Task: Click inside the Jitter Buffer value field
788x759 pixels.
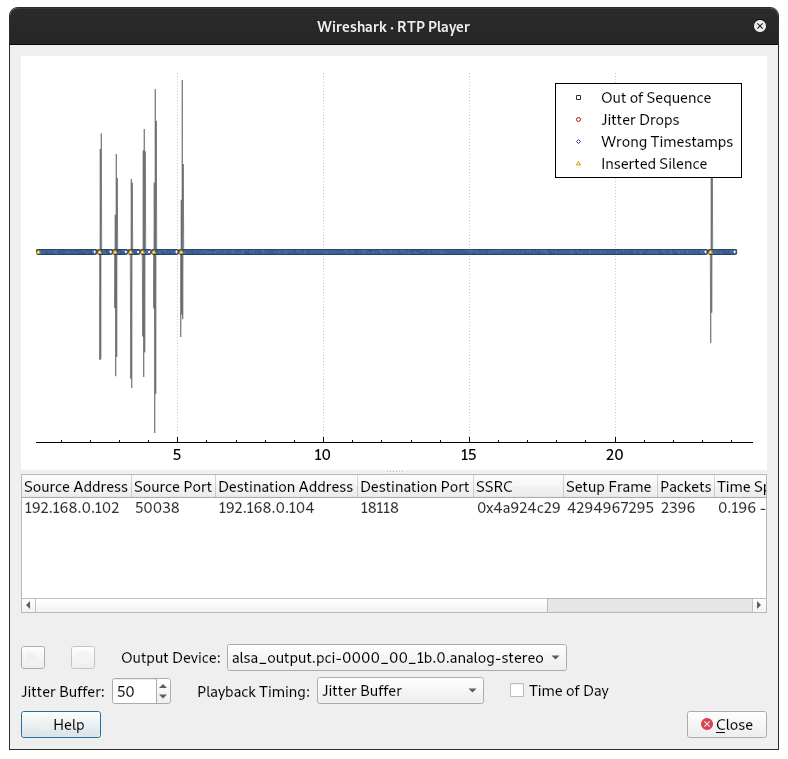Action: click(x=134, y=691)
